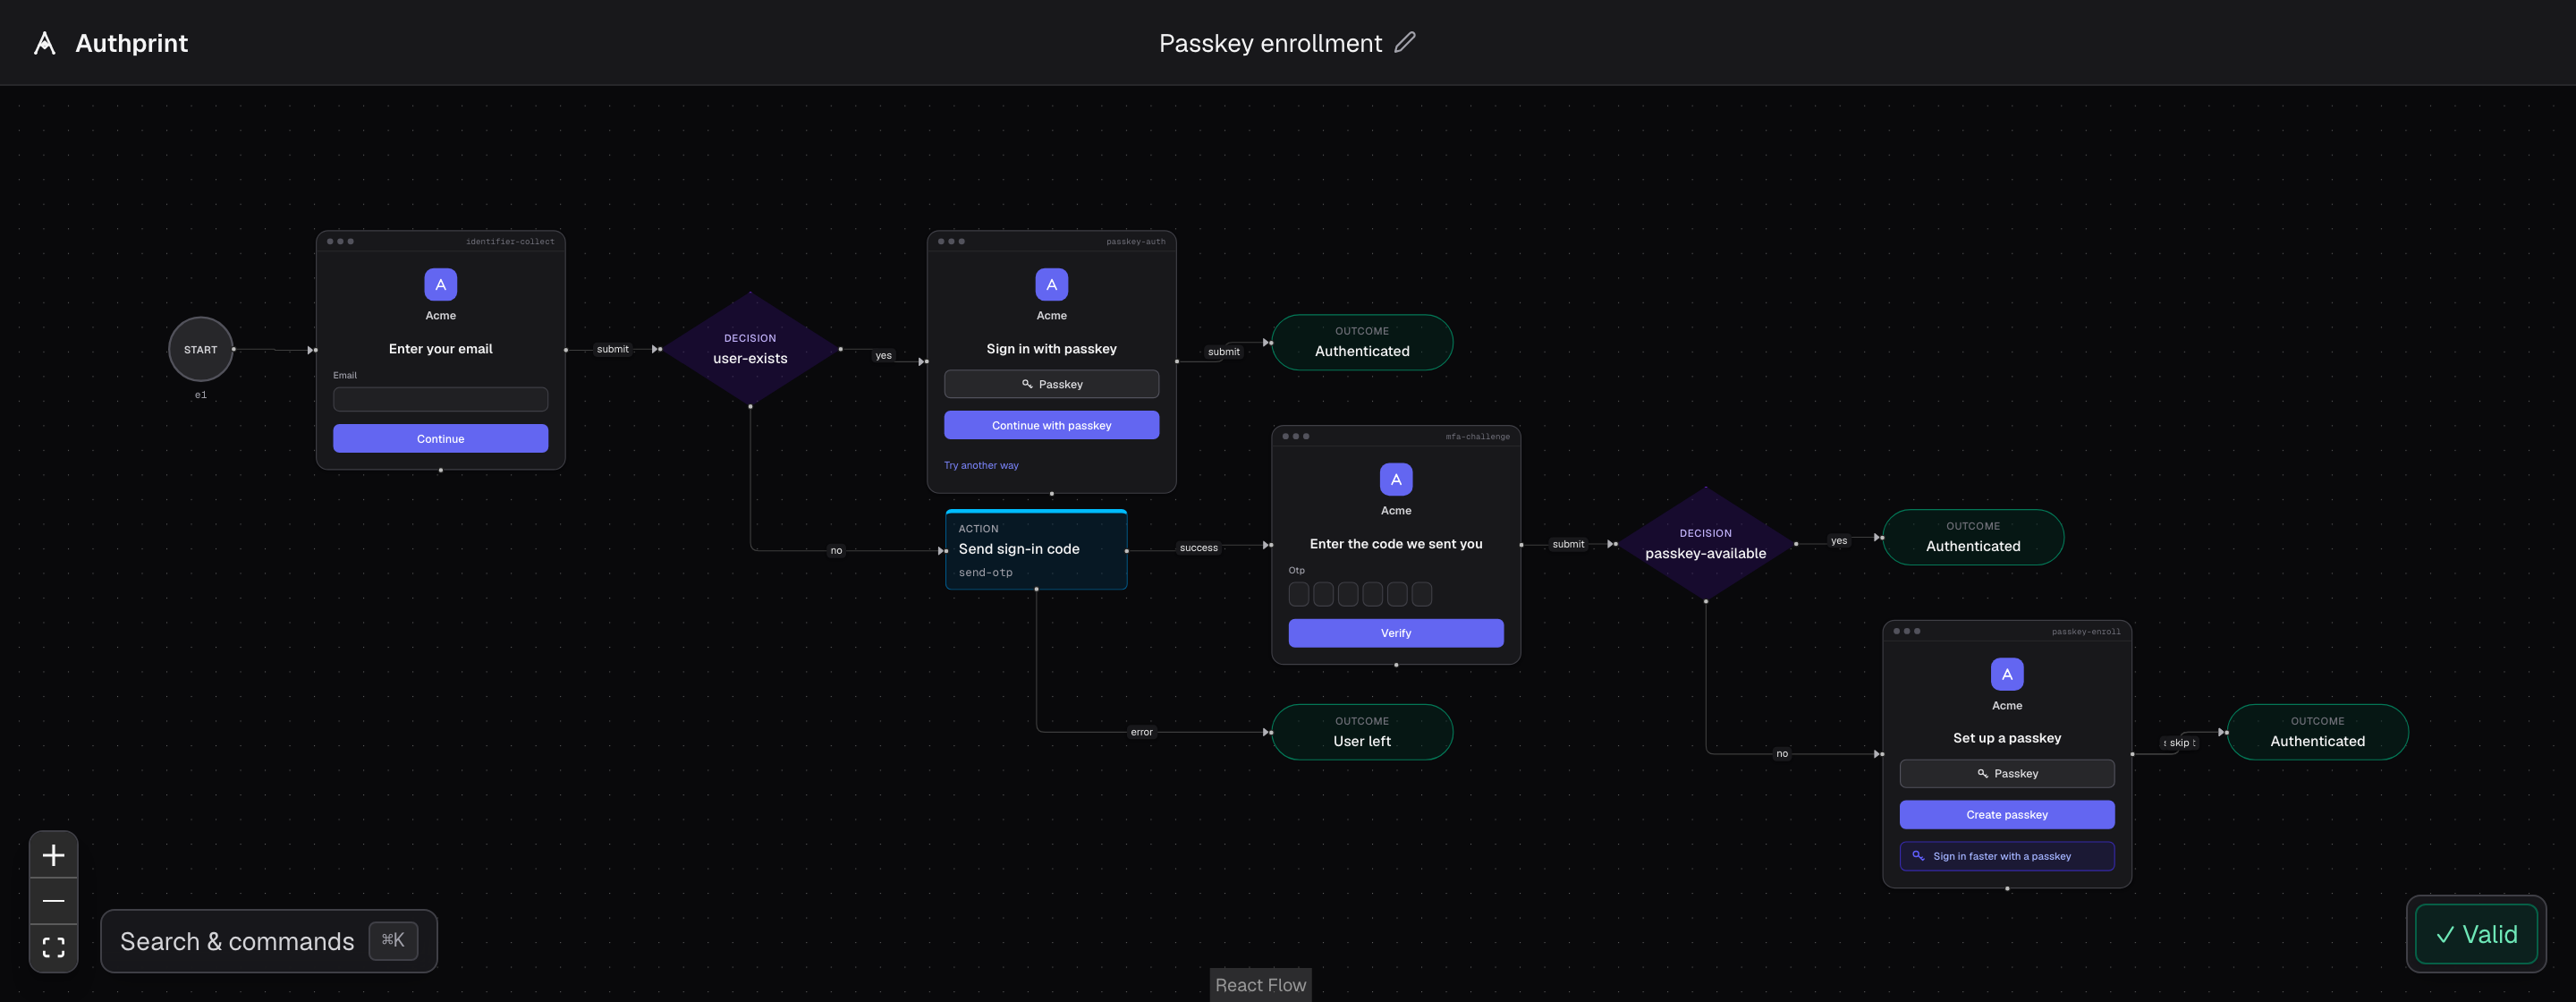Click yes edge label after user-exists
Screen dimensions: 2576x1002
pos(883,355)
